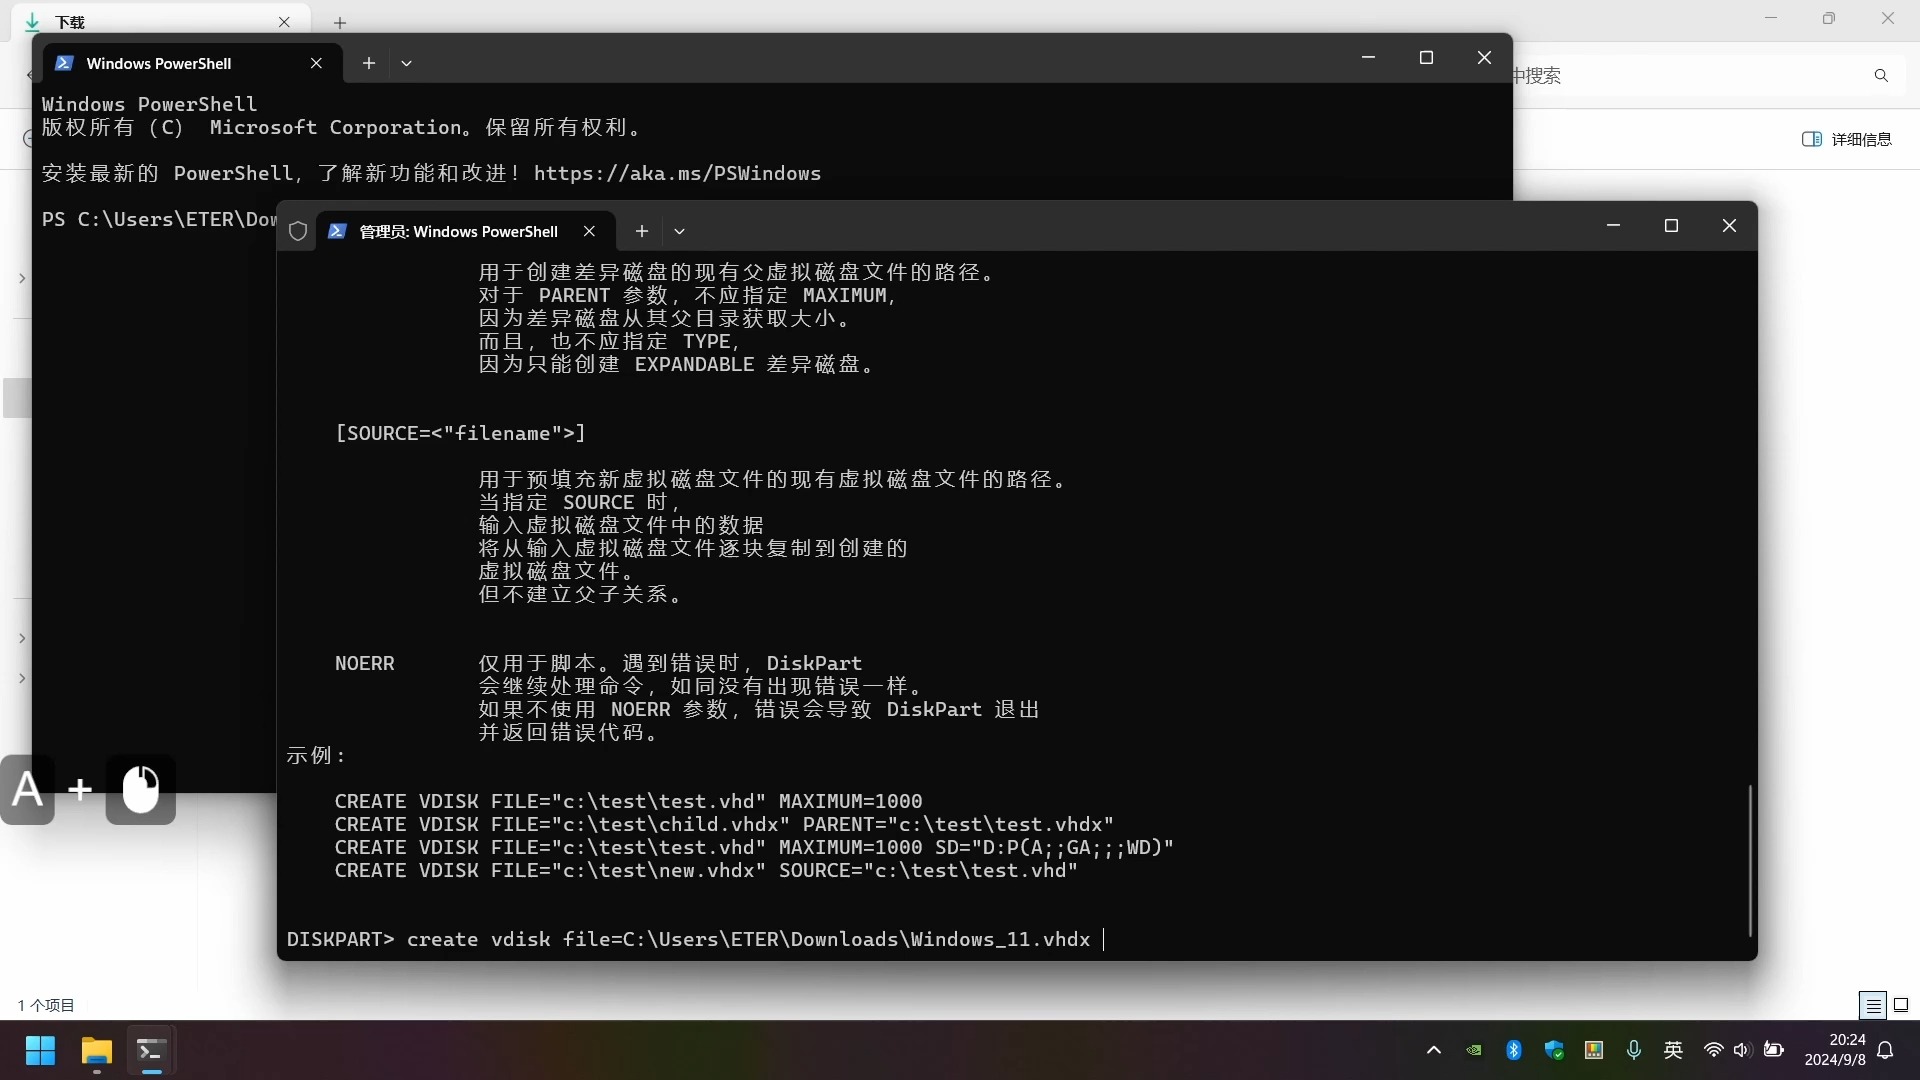Maximize the admin PowerShell window
This screenshot has width=1920, height=1080.
point(1671,226)
